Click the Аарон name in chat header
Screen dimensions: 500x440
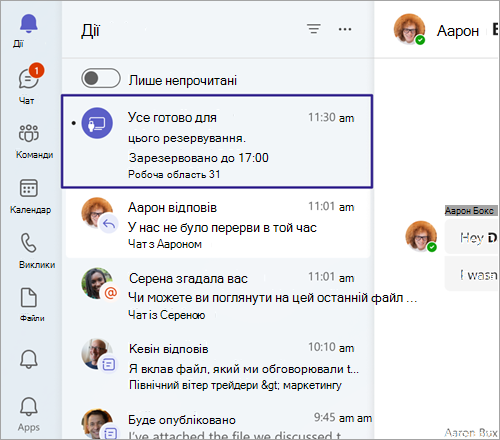pyautogui.click(x=458, y=31)
